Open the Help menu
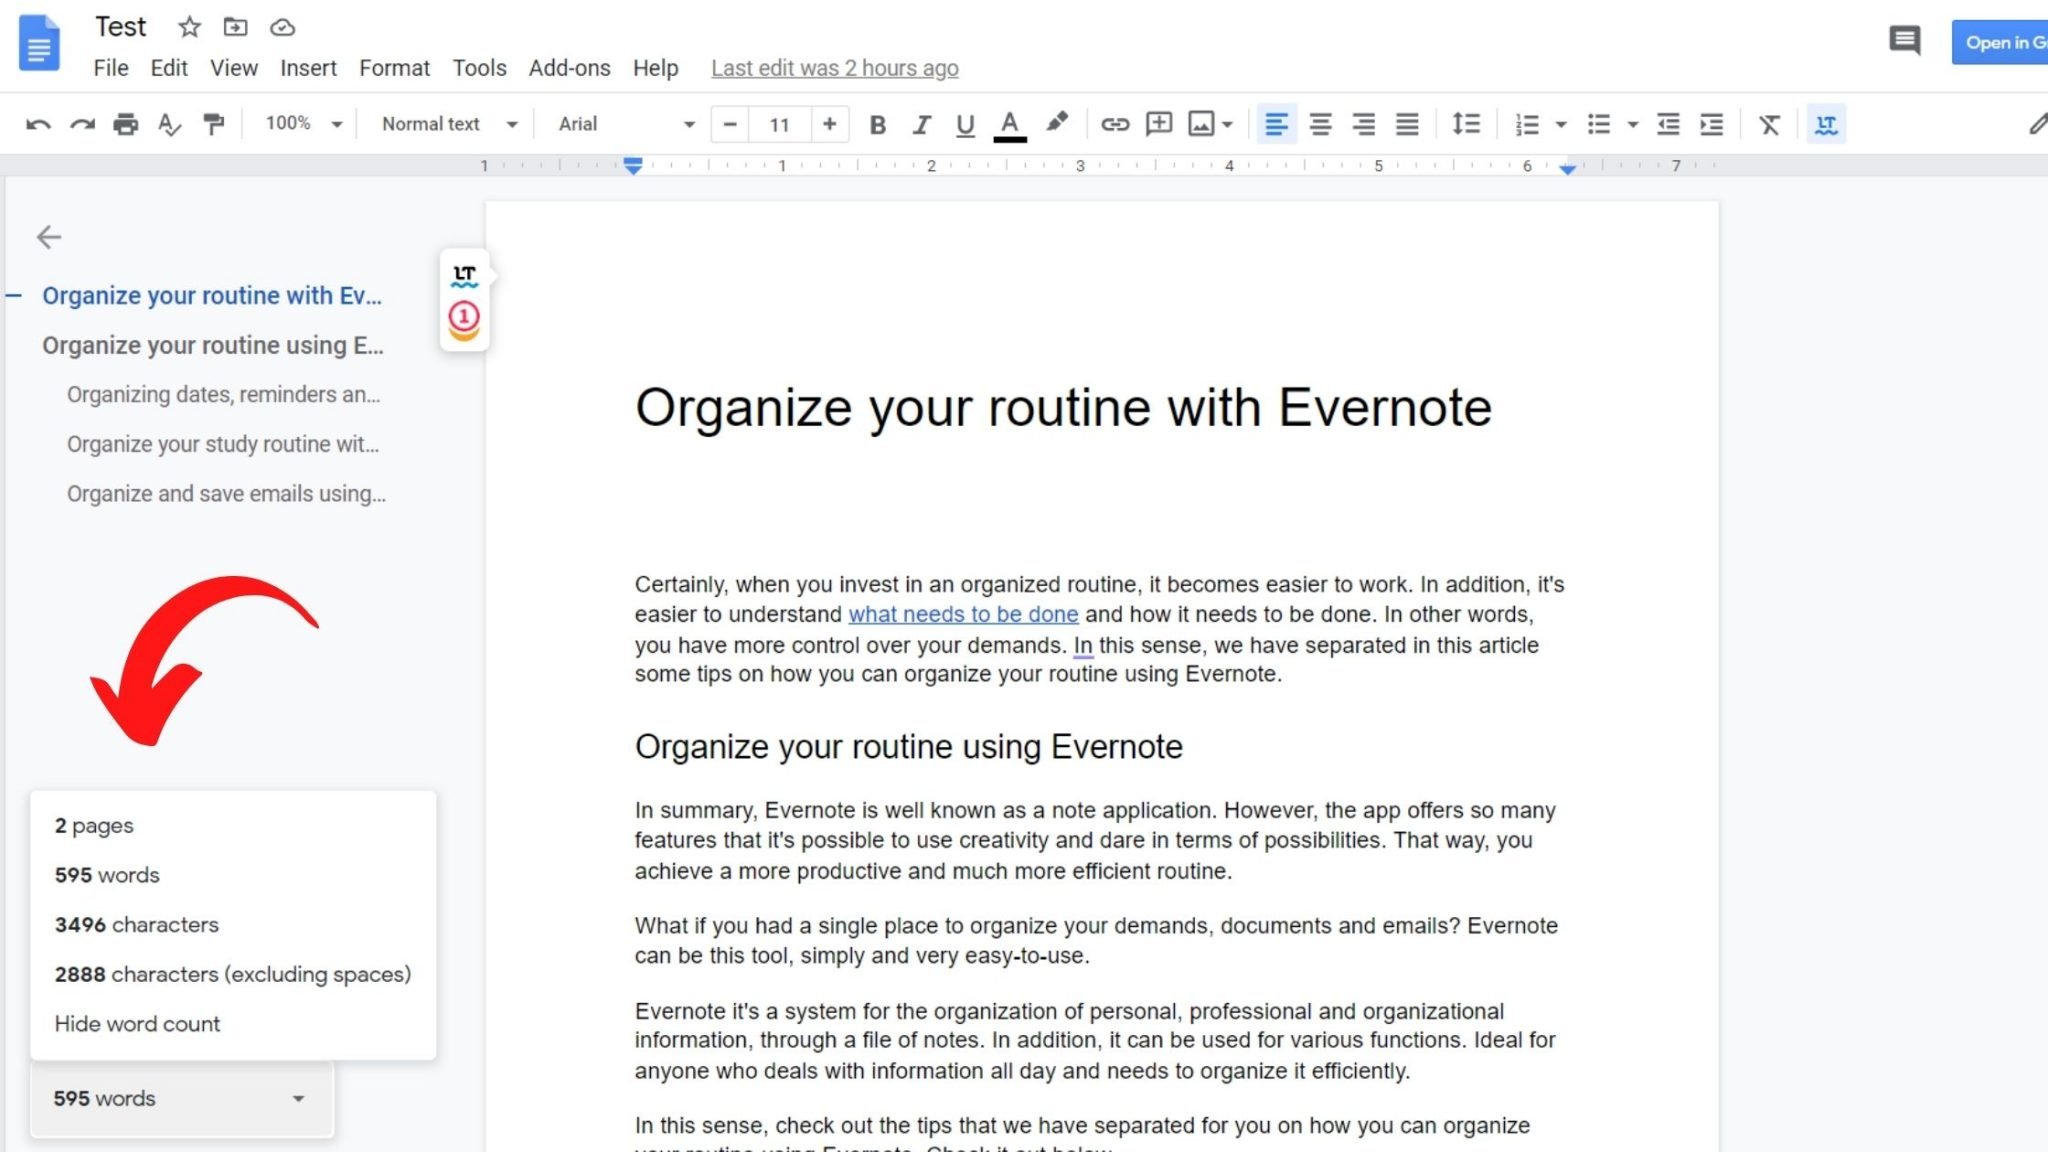The height and width of the screenshot is (1152, 2048). click(655, 68)
